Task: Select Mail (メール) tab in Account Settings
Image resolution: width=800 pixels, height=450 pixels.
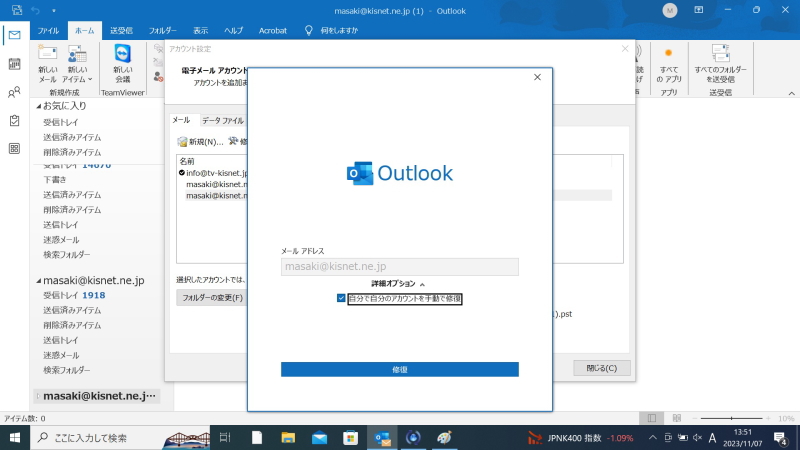Action: pos(181,120)
